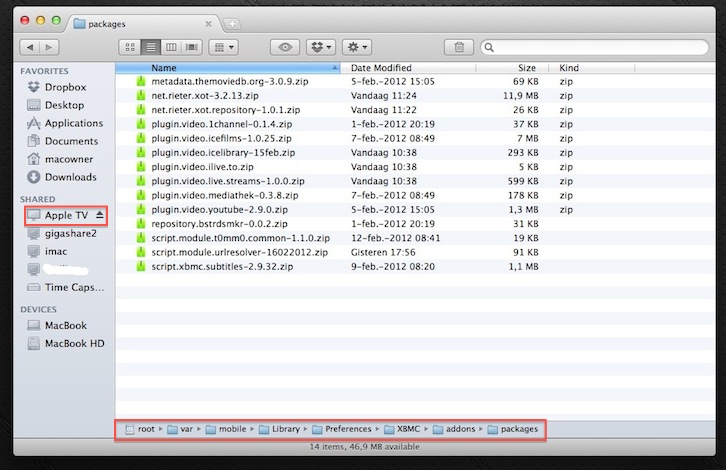Open the item arrangement dropdown

coord(225,47)
